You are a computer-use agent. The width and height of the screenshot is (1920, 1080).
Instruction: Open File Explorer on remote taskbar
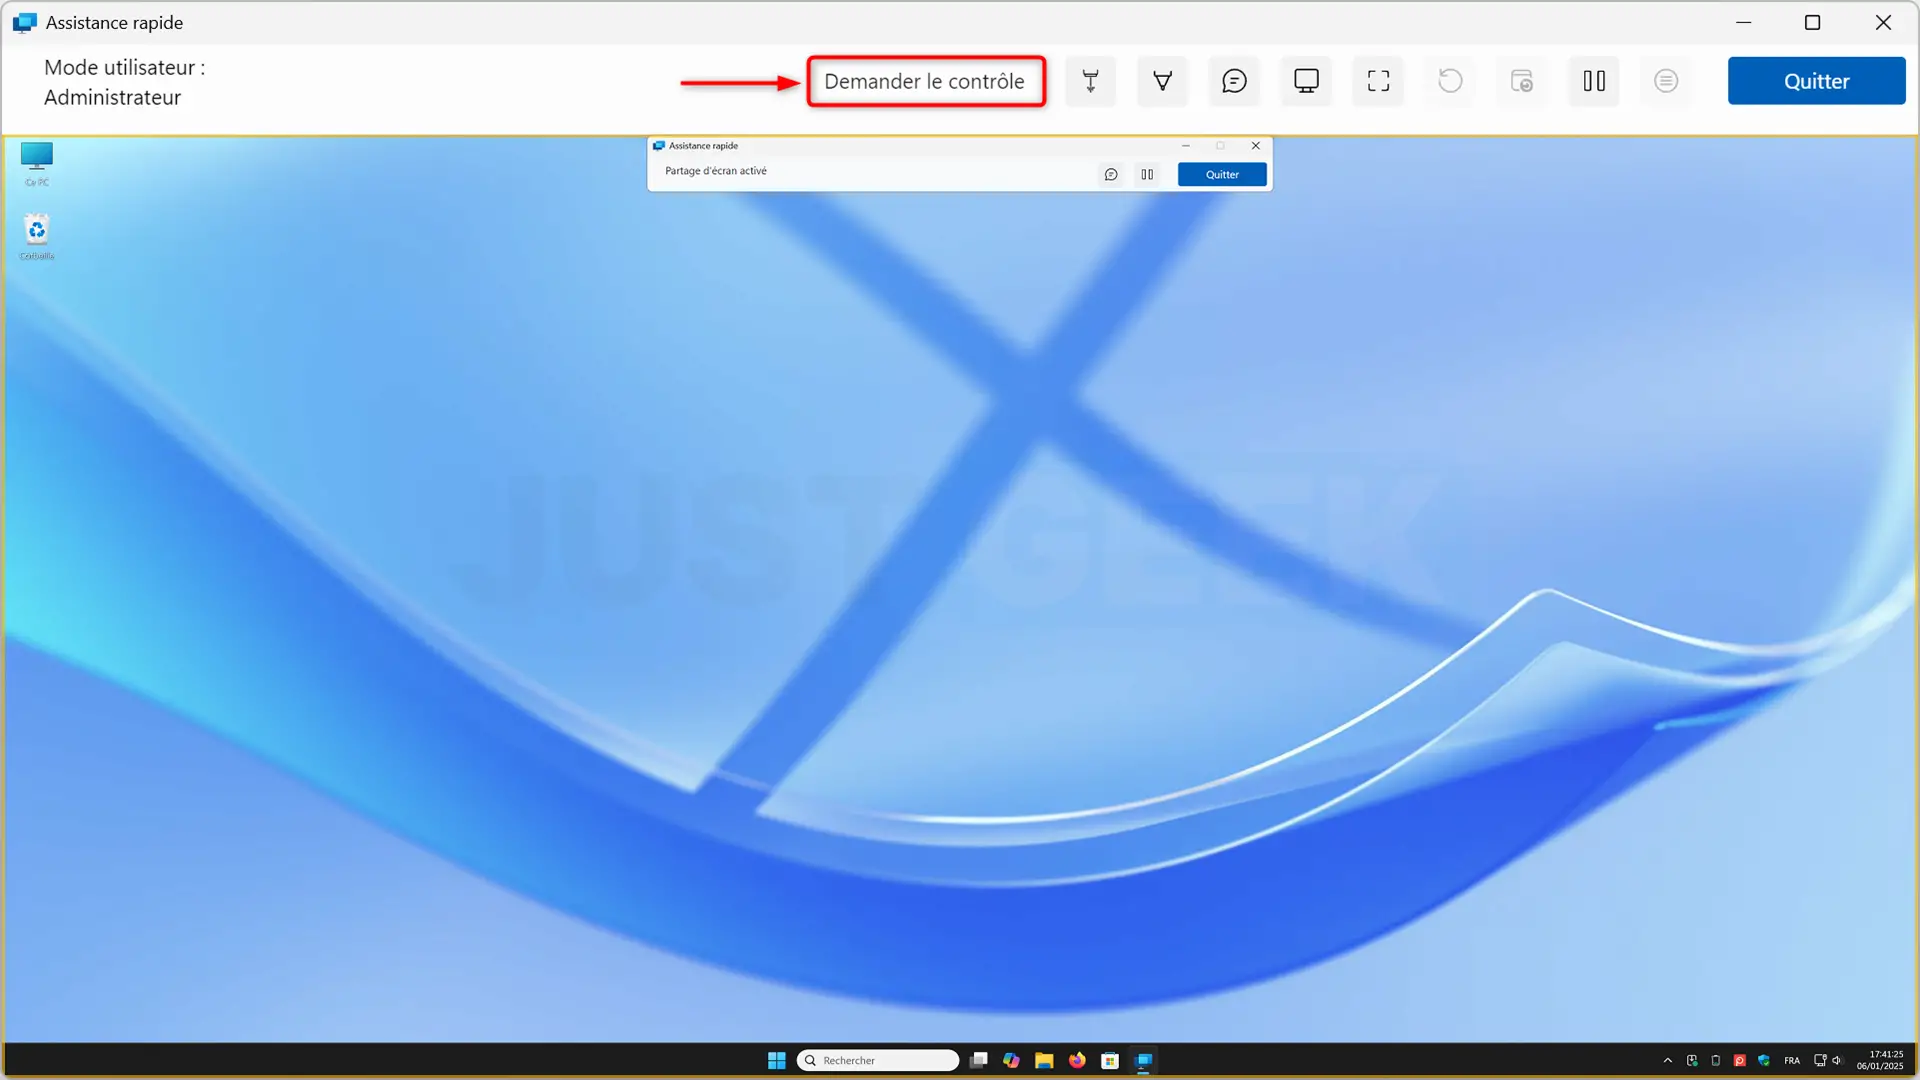[x=1044, y=1060]
